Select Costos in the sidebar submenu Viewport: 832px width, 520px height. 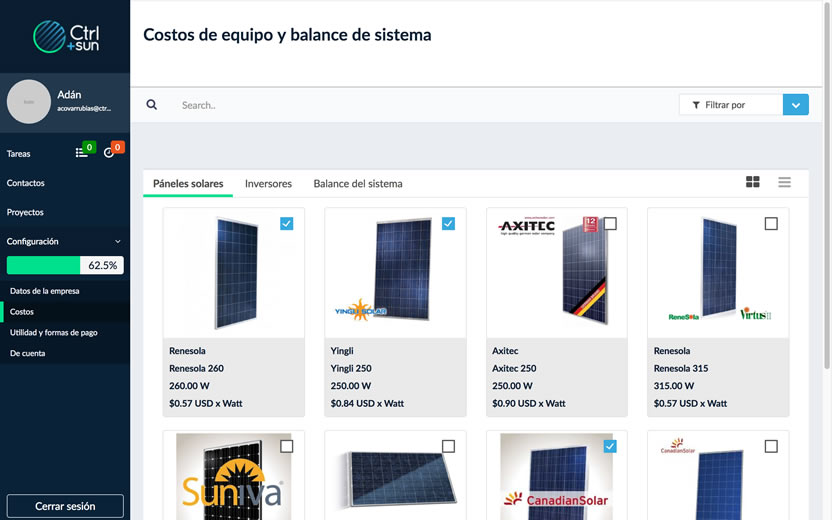click(22, 311)
